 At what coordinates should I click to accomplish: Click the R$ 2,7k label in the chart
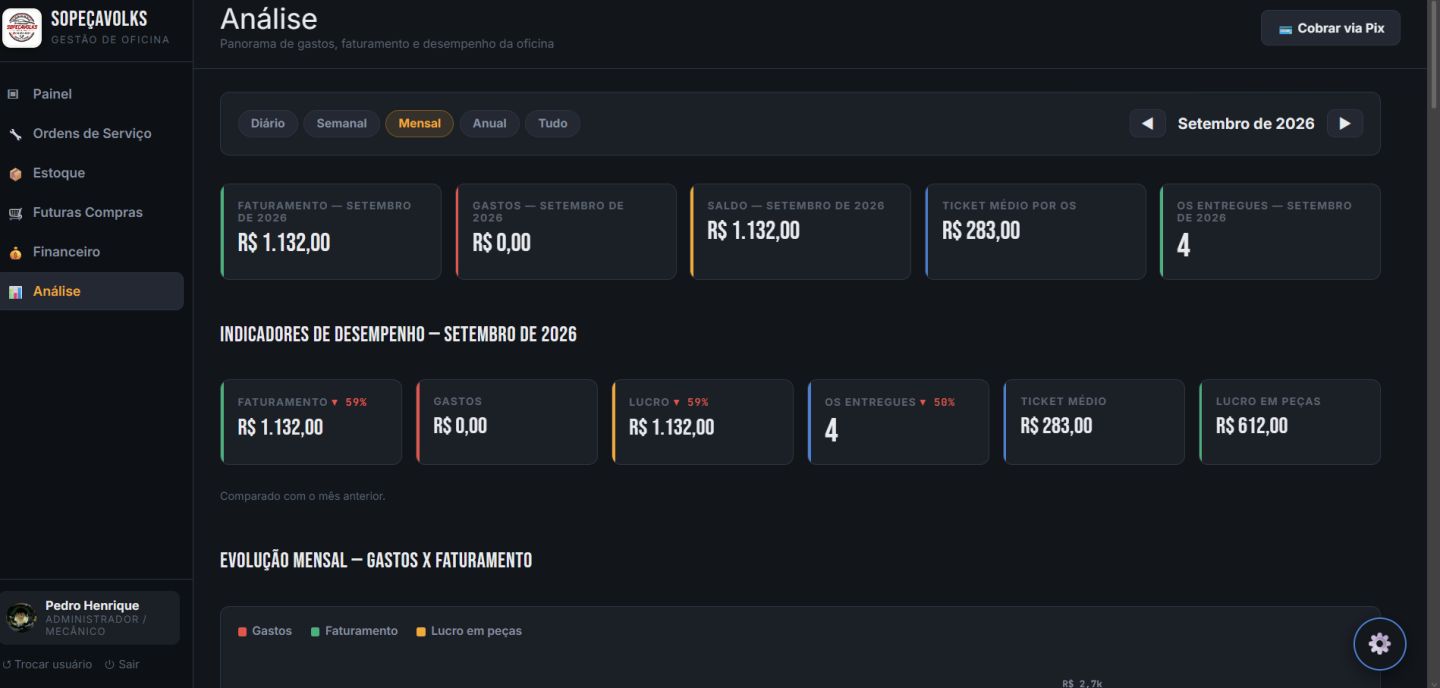pos(1082,683)
